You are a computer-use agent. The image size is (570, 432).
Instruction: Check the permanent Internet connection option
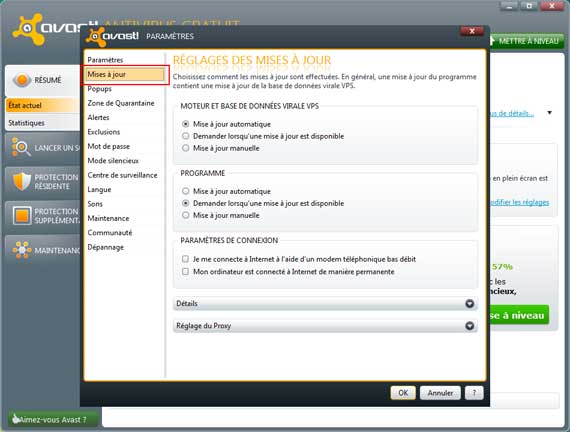point(185,271)
